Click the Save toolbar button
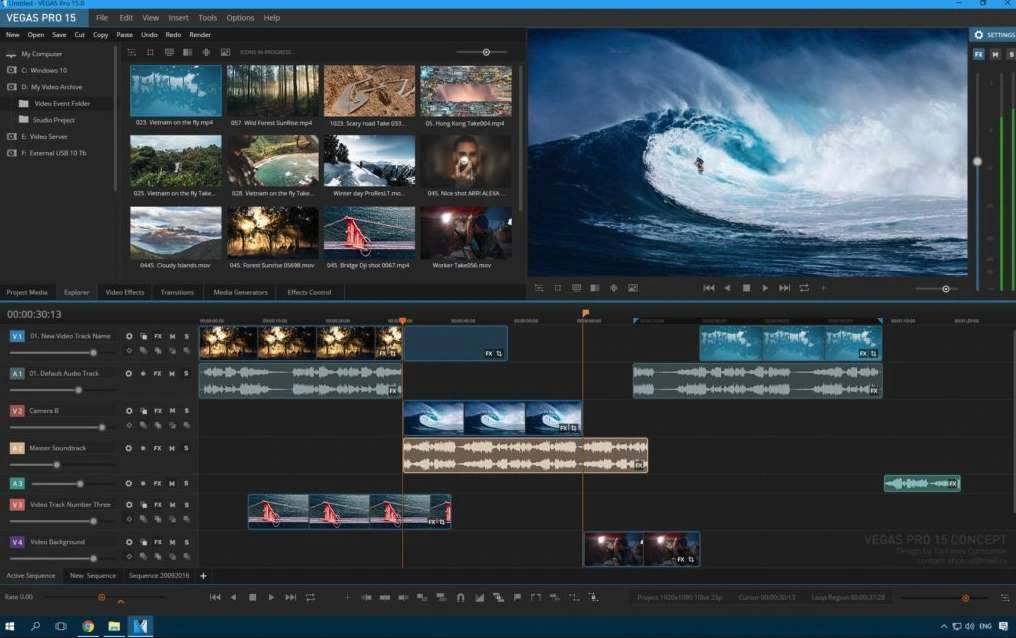This screenshot has height=638, width=1016. point(59,35)
